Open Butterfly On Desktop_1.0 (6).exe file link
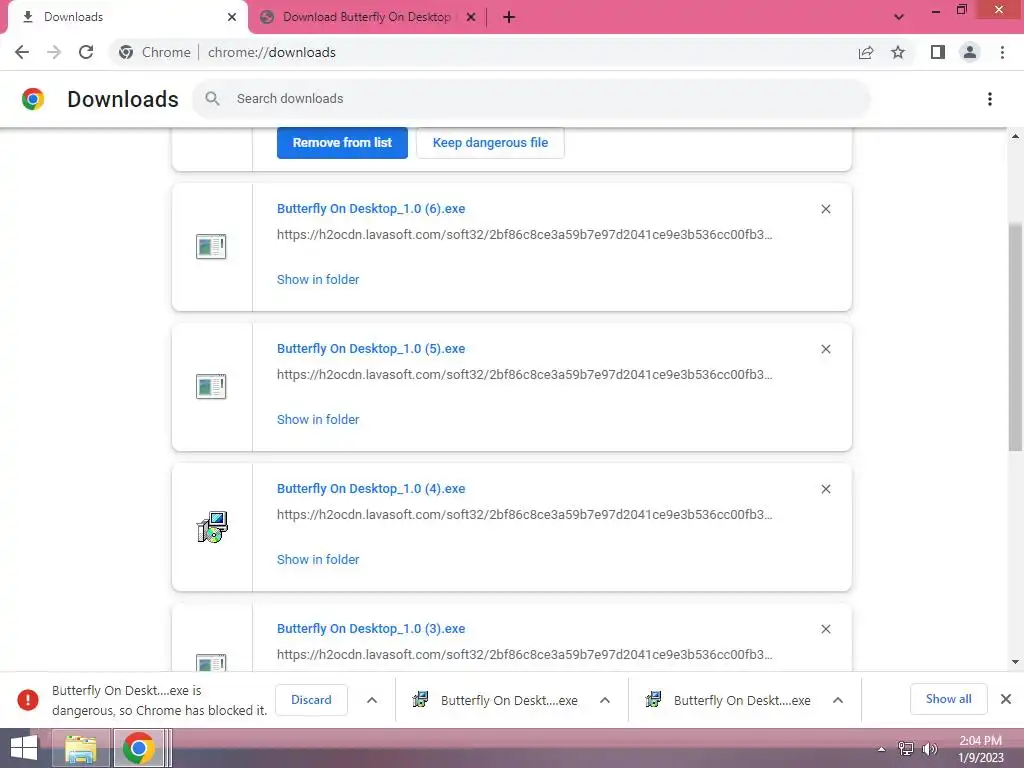 (371, 209)
